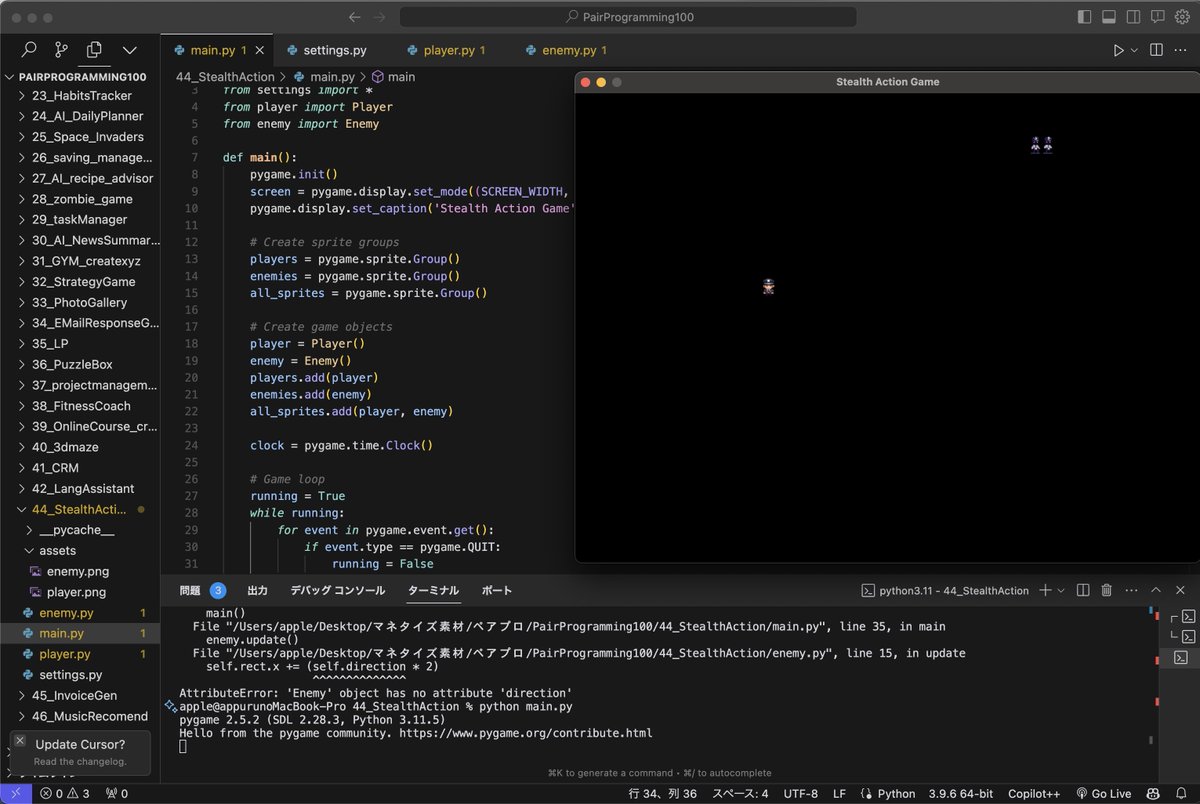
Task: Run the Python file with play button
Action: (1119, 50)
